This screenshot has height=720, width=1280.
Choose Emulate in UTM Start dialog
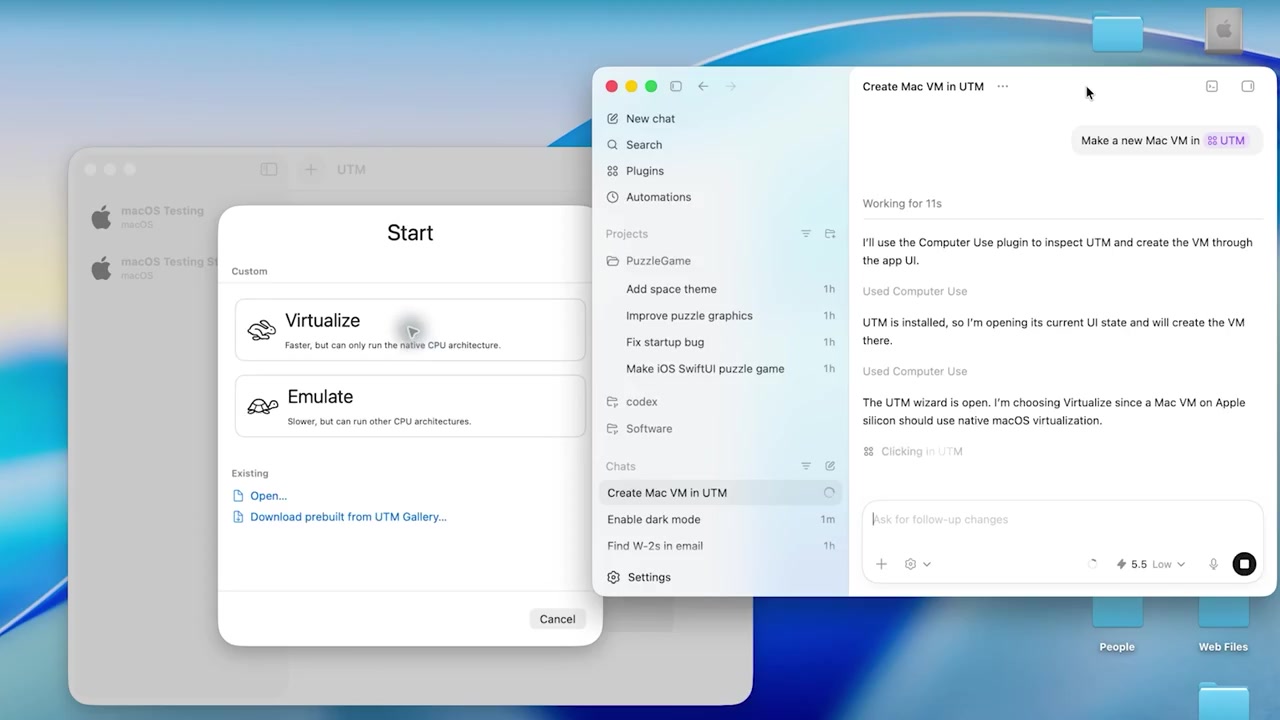(410, 406)
